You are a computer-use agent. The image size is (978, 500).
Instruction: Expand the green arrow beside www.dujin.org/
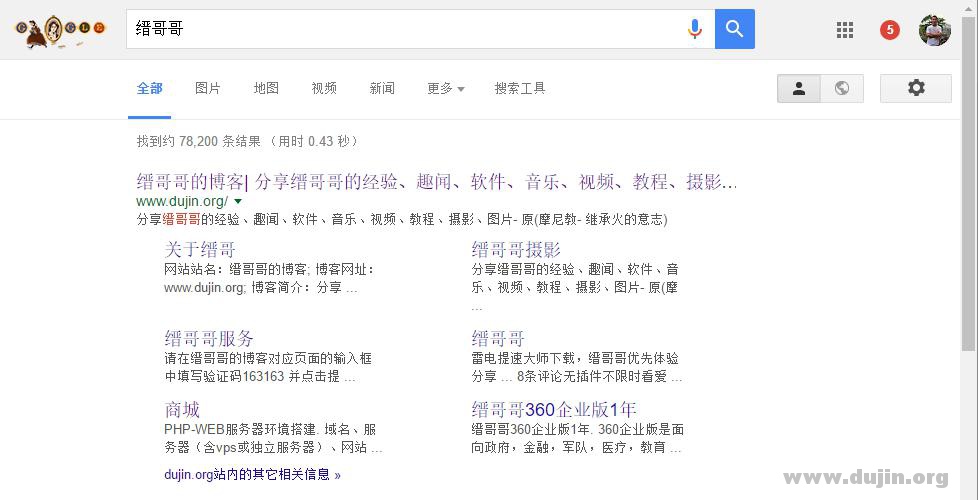pyautogui.click(x=238, y=201)
